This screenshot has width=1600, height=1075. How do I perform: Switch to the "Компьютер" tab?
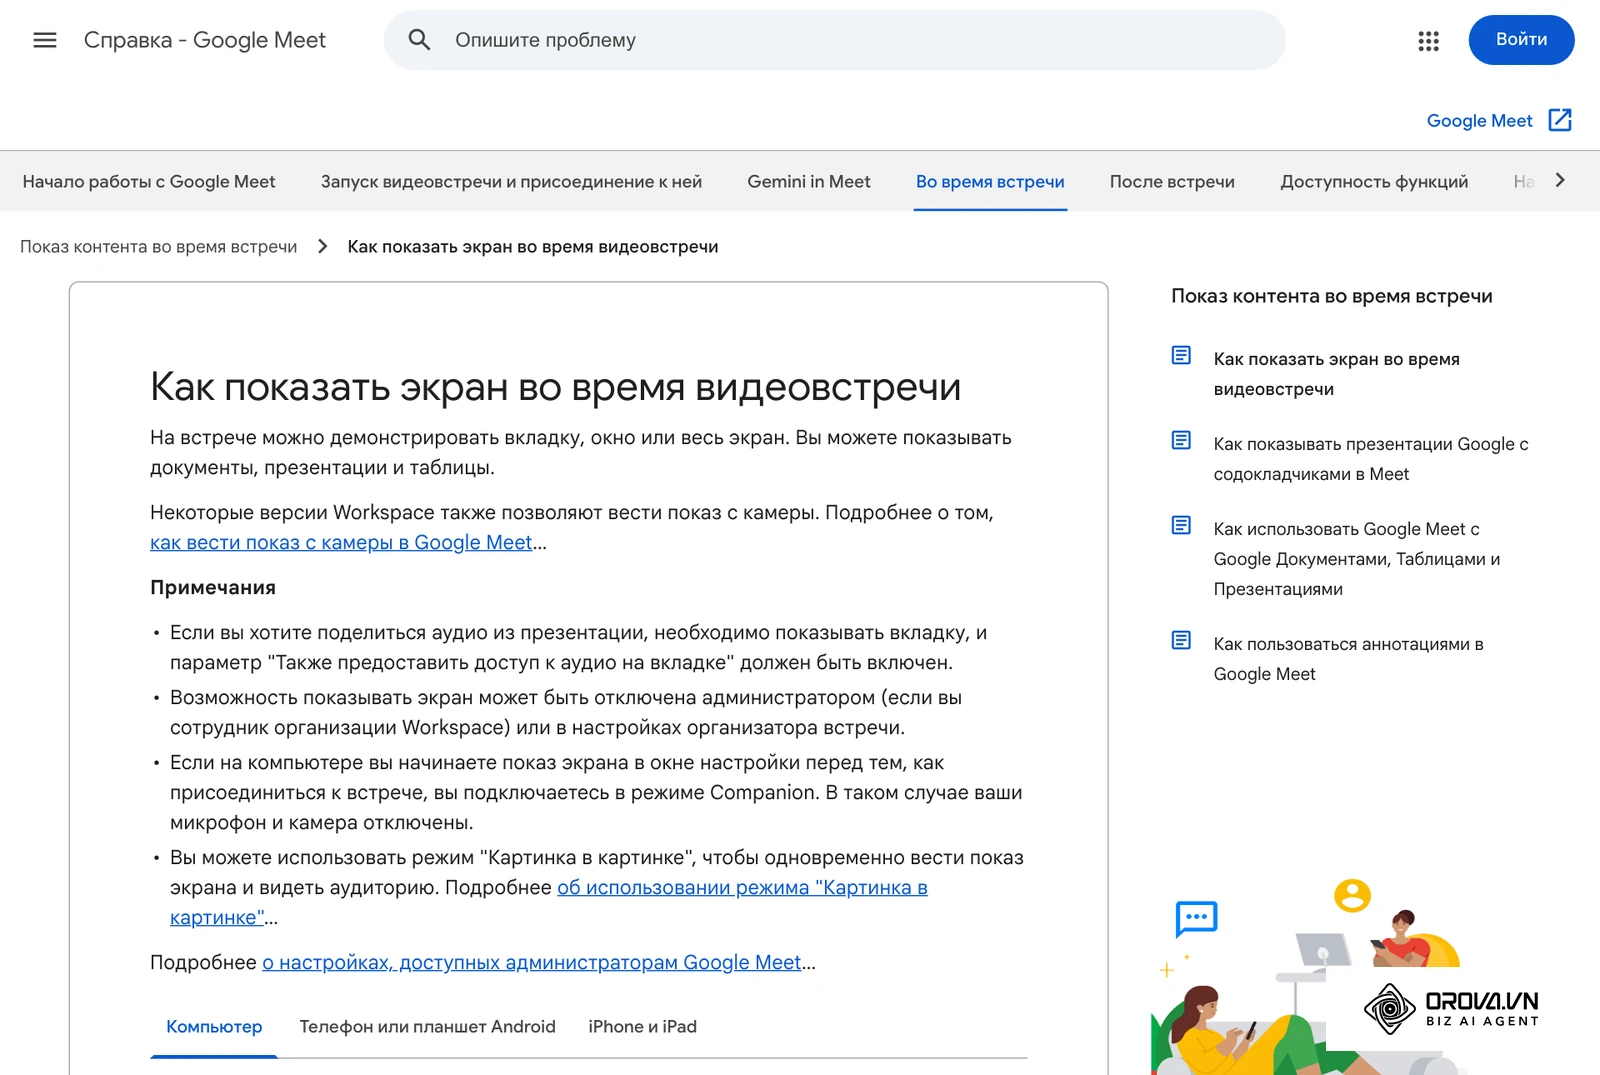[214, 1027]
